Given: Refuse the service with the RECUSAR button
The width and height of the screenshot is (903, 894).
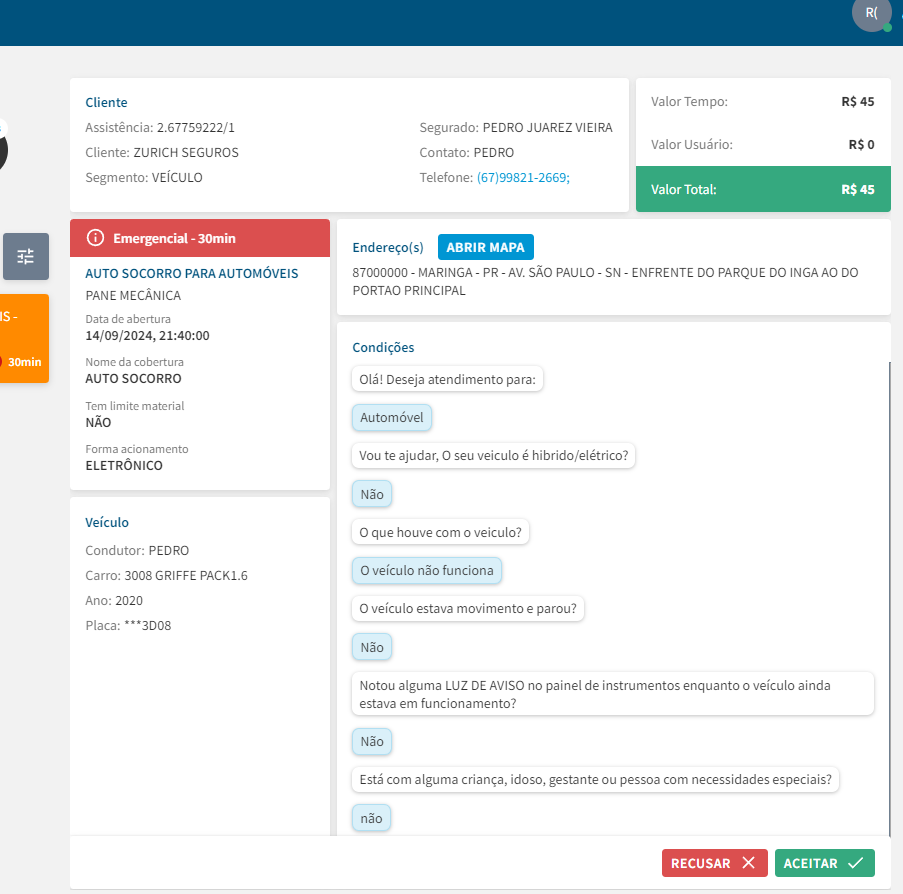Looking at the screenshot, I should coord(714,863).
